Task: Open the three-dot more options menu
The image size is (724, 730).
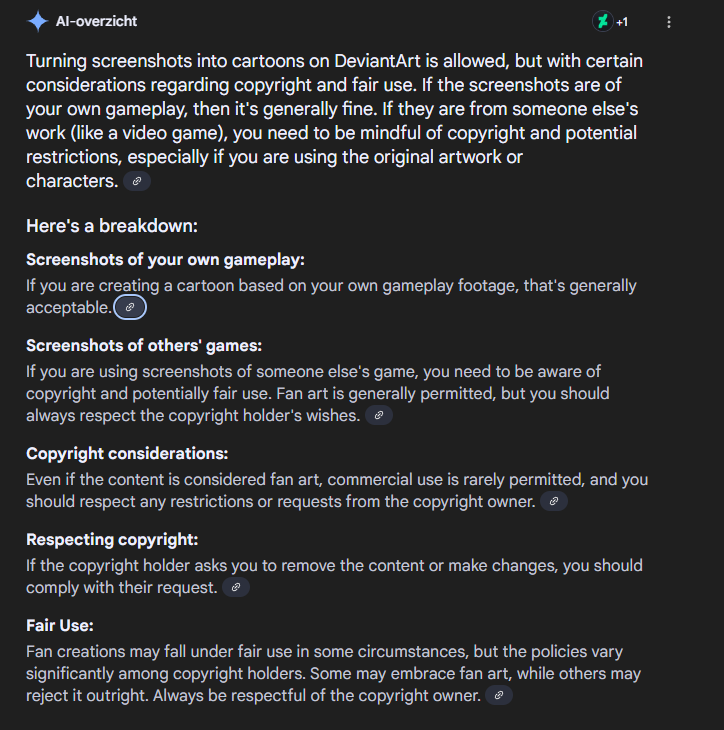Action: coord(669,22)
